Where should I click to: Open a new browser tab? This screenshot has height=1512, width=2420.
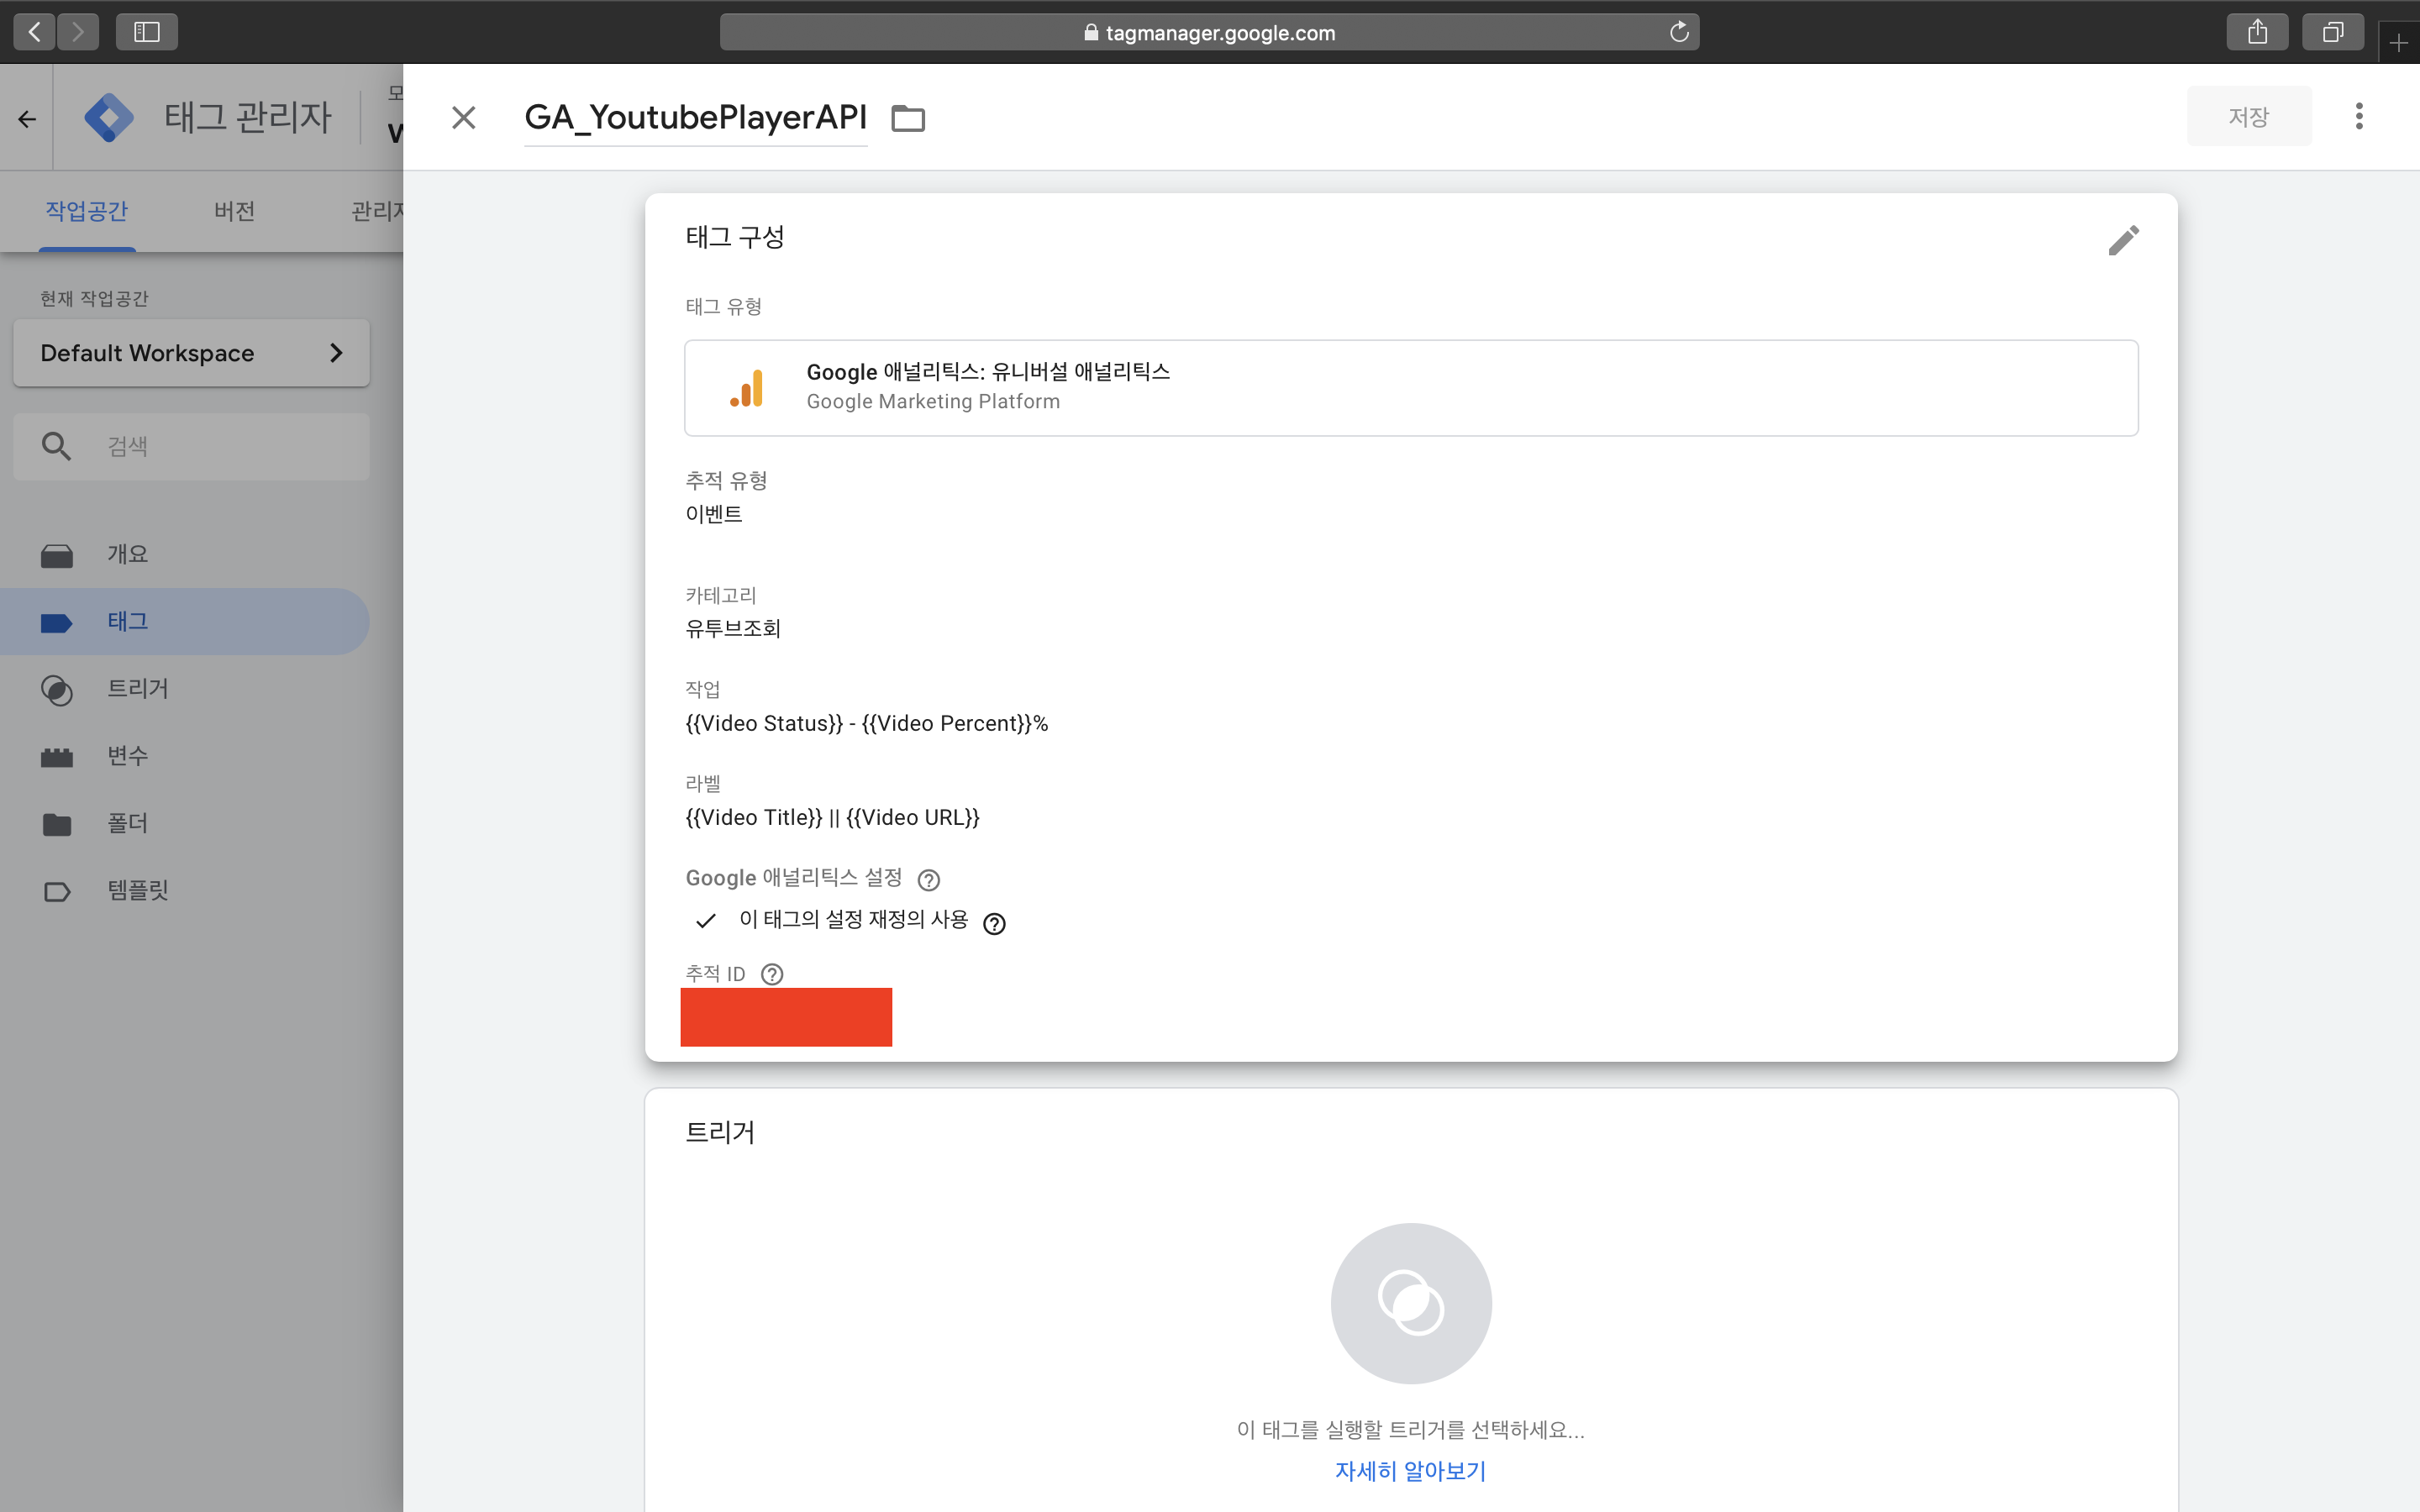click(x=2398, y=43)
